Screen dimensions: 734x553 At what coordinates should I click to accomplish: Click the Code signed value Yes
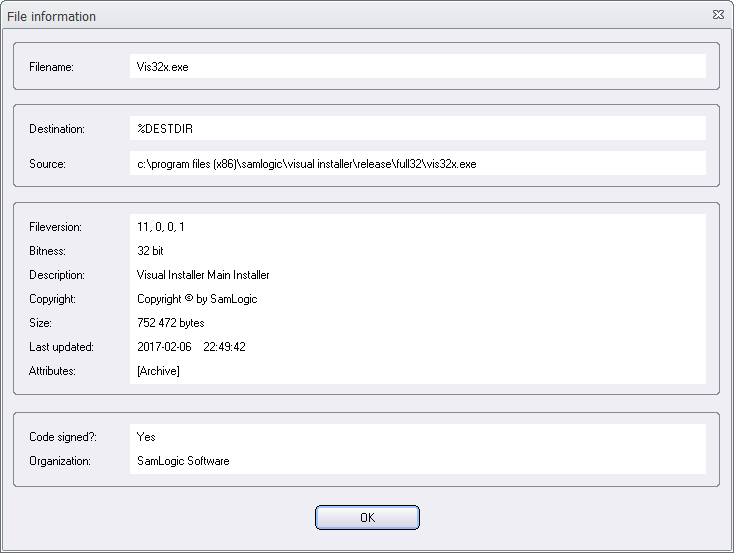(146, 437)
